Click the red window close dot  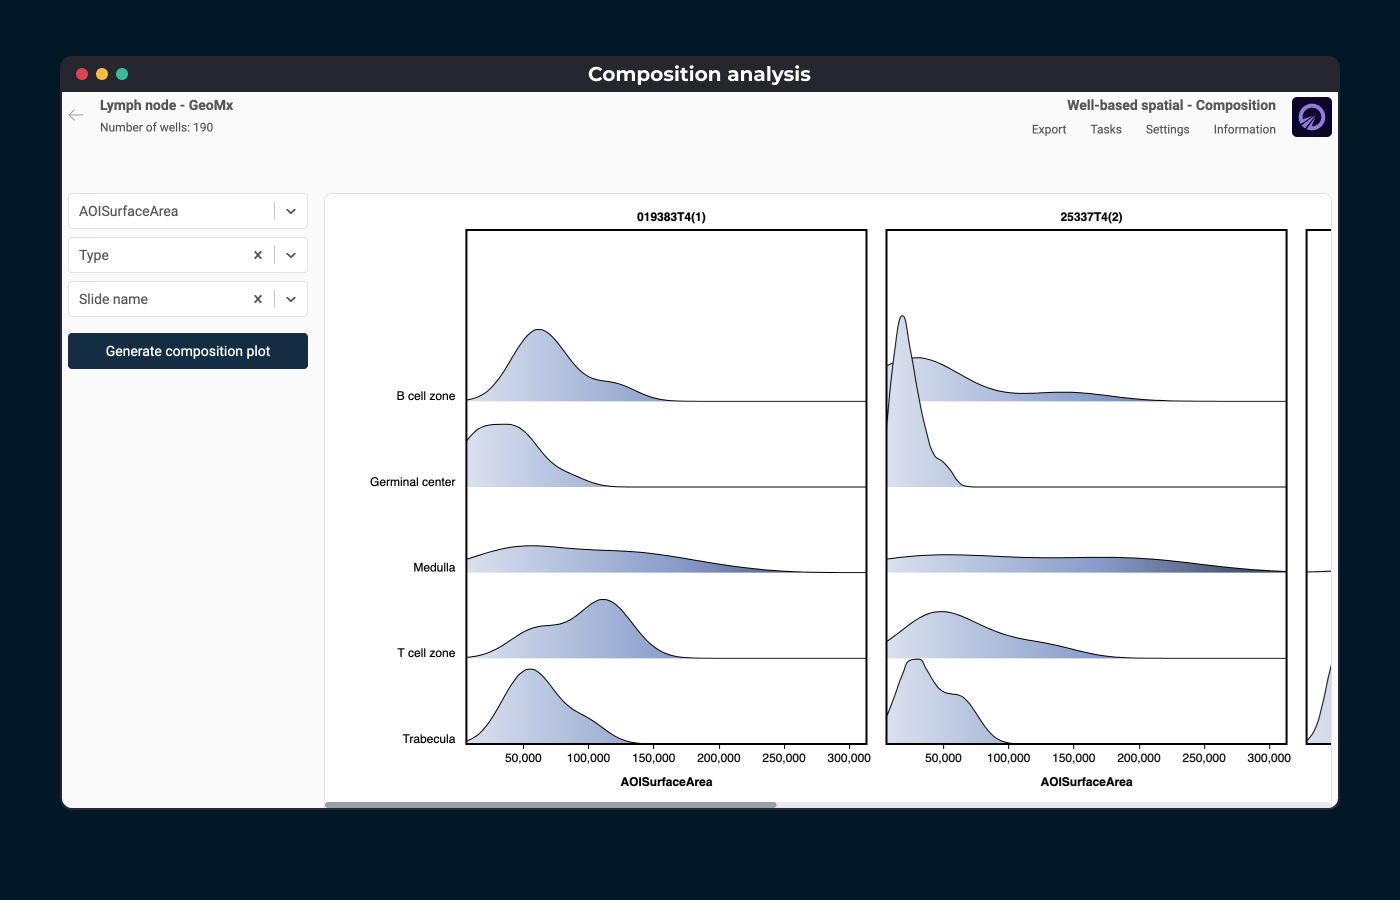[x=82, y=74]
